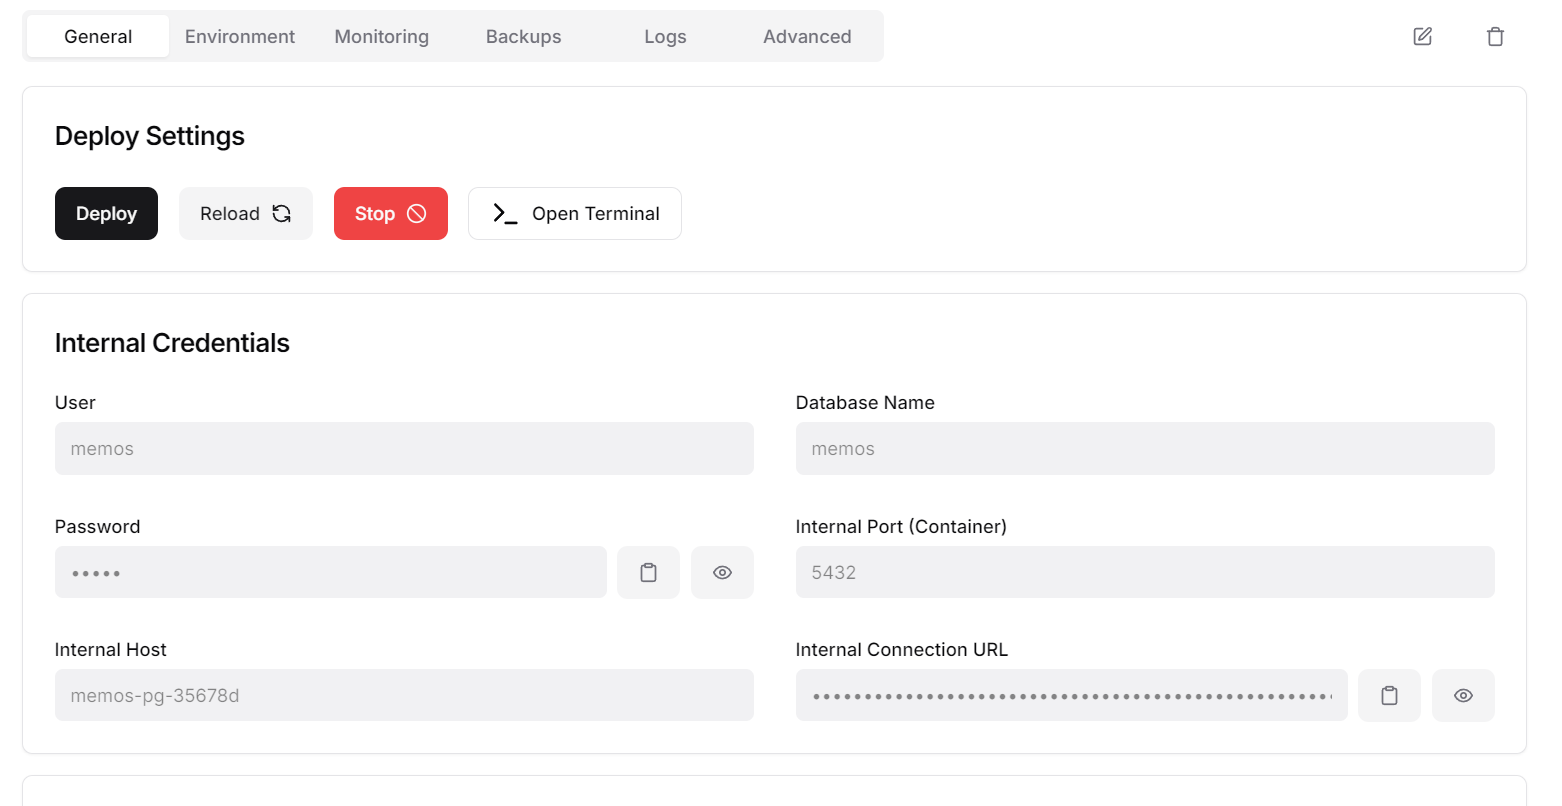Select the Advanced tab
Image resolution: width=1562 pixels, height=806 pixels.
pos(808,36)
